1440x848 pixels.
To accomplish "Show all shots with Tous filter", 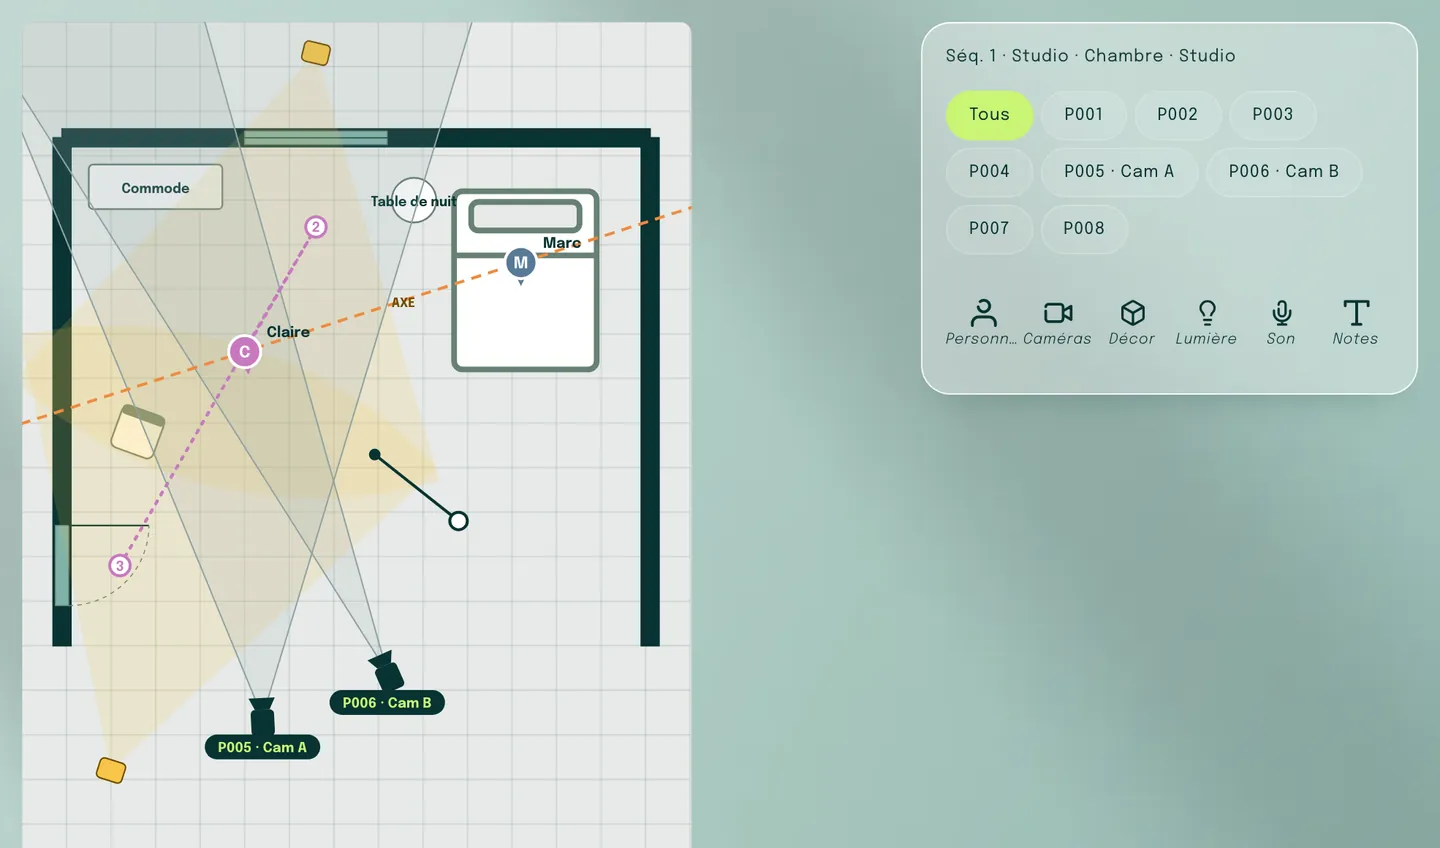I will click(x=989, y=114).
